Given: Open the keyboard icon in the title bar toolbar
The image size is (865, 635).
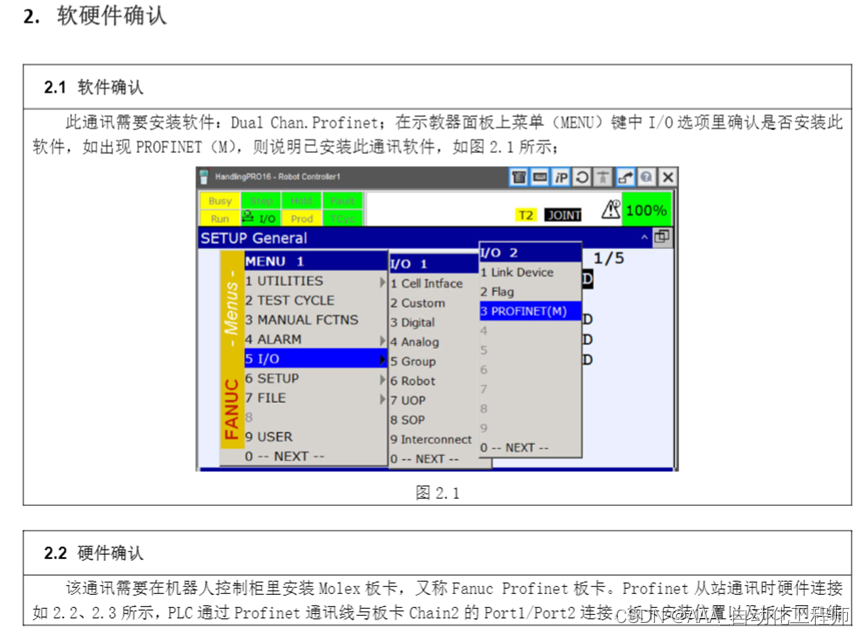Looking at the screenshot, I should tap(540, 177).
